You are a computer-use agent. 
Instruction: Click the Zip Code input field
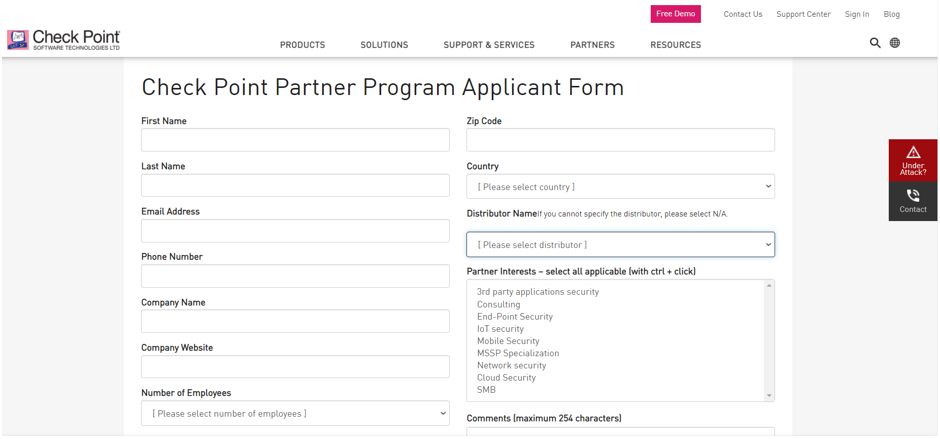(x=620, y=140)
